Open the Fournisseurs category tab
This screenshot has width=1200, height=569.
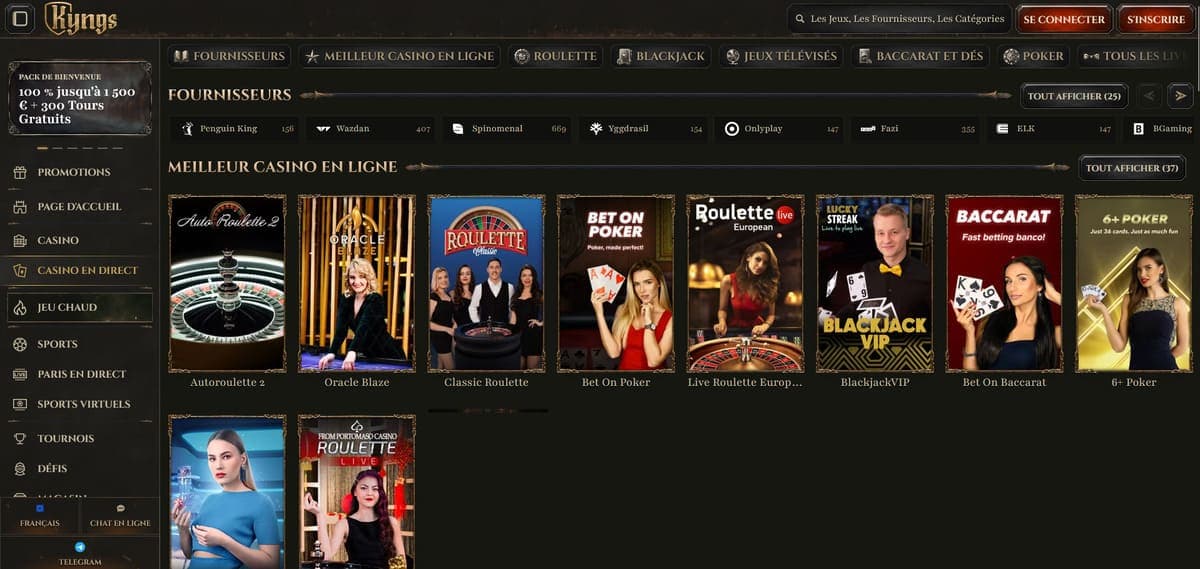[229, 56]
